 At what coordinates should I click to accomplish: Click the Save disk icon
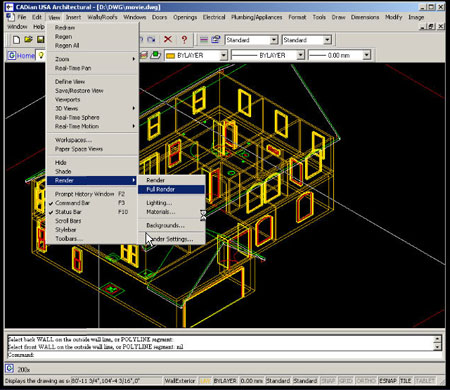40,40
